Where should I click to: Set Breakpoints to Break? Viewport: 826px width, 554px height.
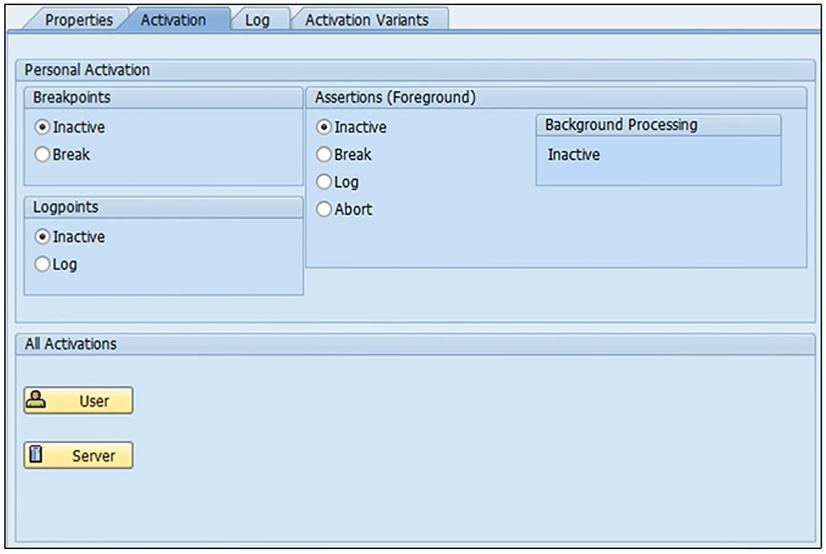pyautogui.click(x=42, y=155)
